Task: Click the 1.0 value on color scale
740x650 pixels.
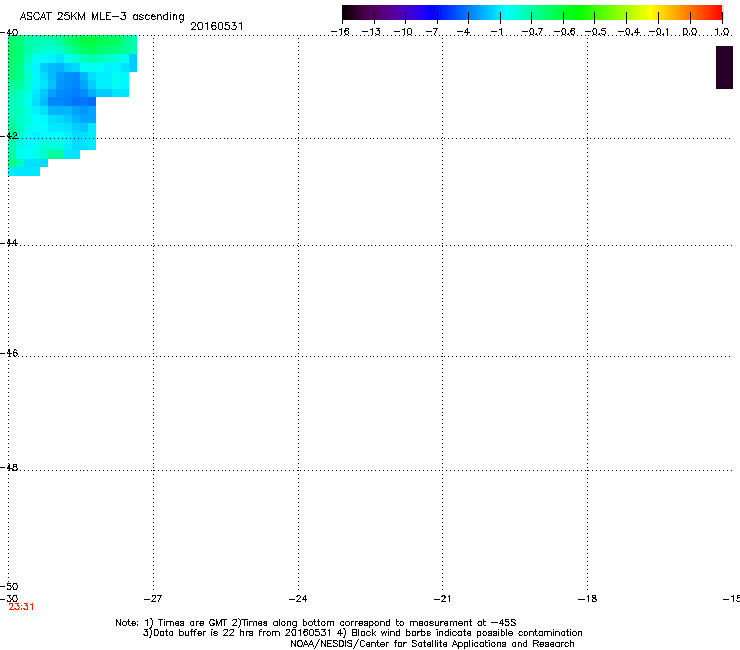Action: (x=722, y=32)
